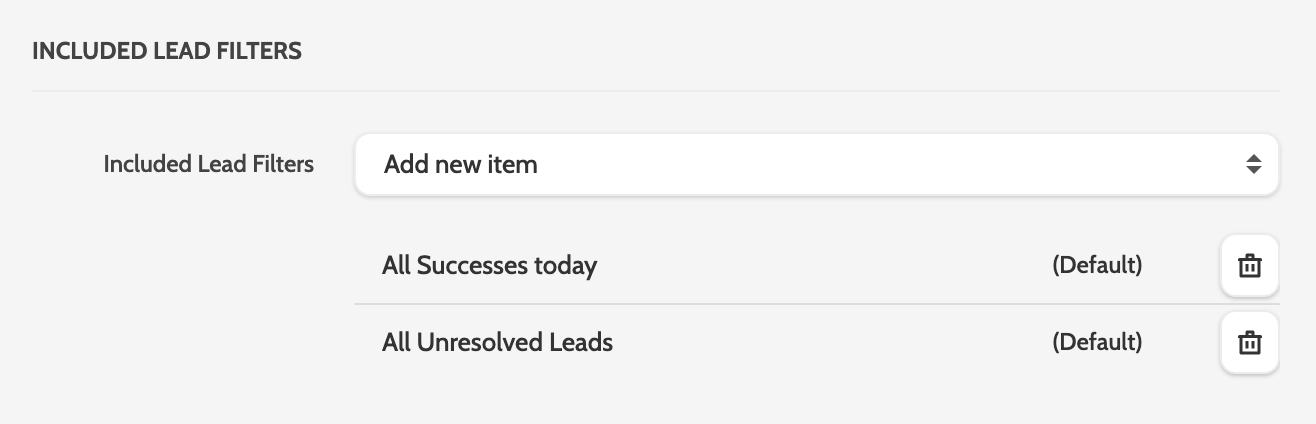
Task: Click the up-down arrows on the dropdown
Action: tap(1253, 164)
